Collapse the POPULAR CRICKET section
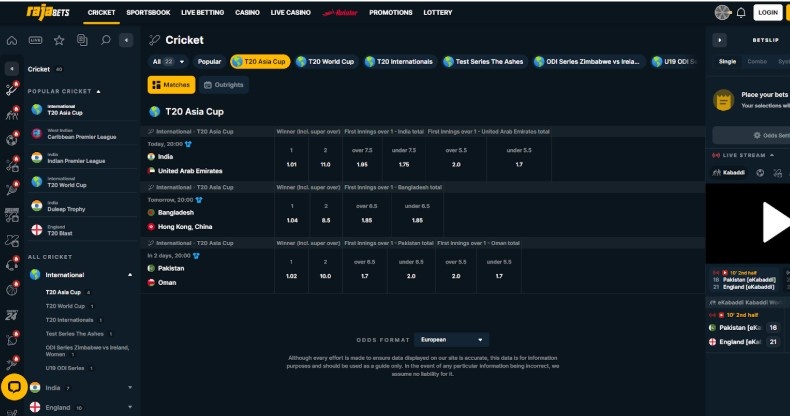Screen dimensions: 790x416 pos(98,91)
